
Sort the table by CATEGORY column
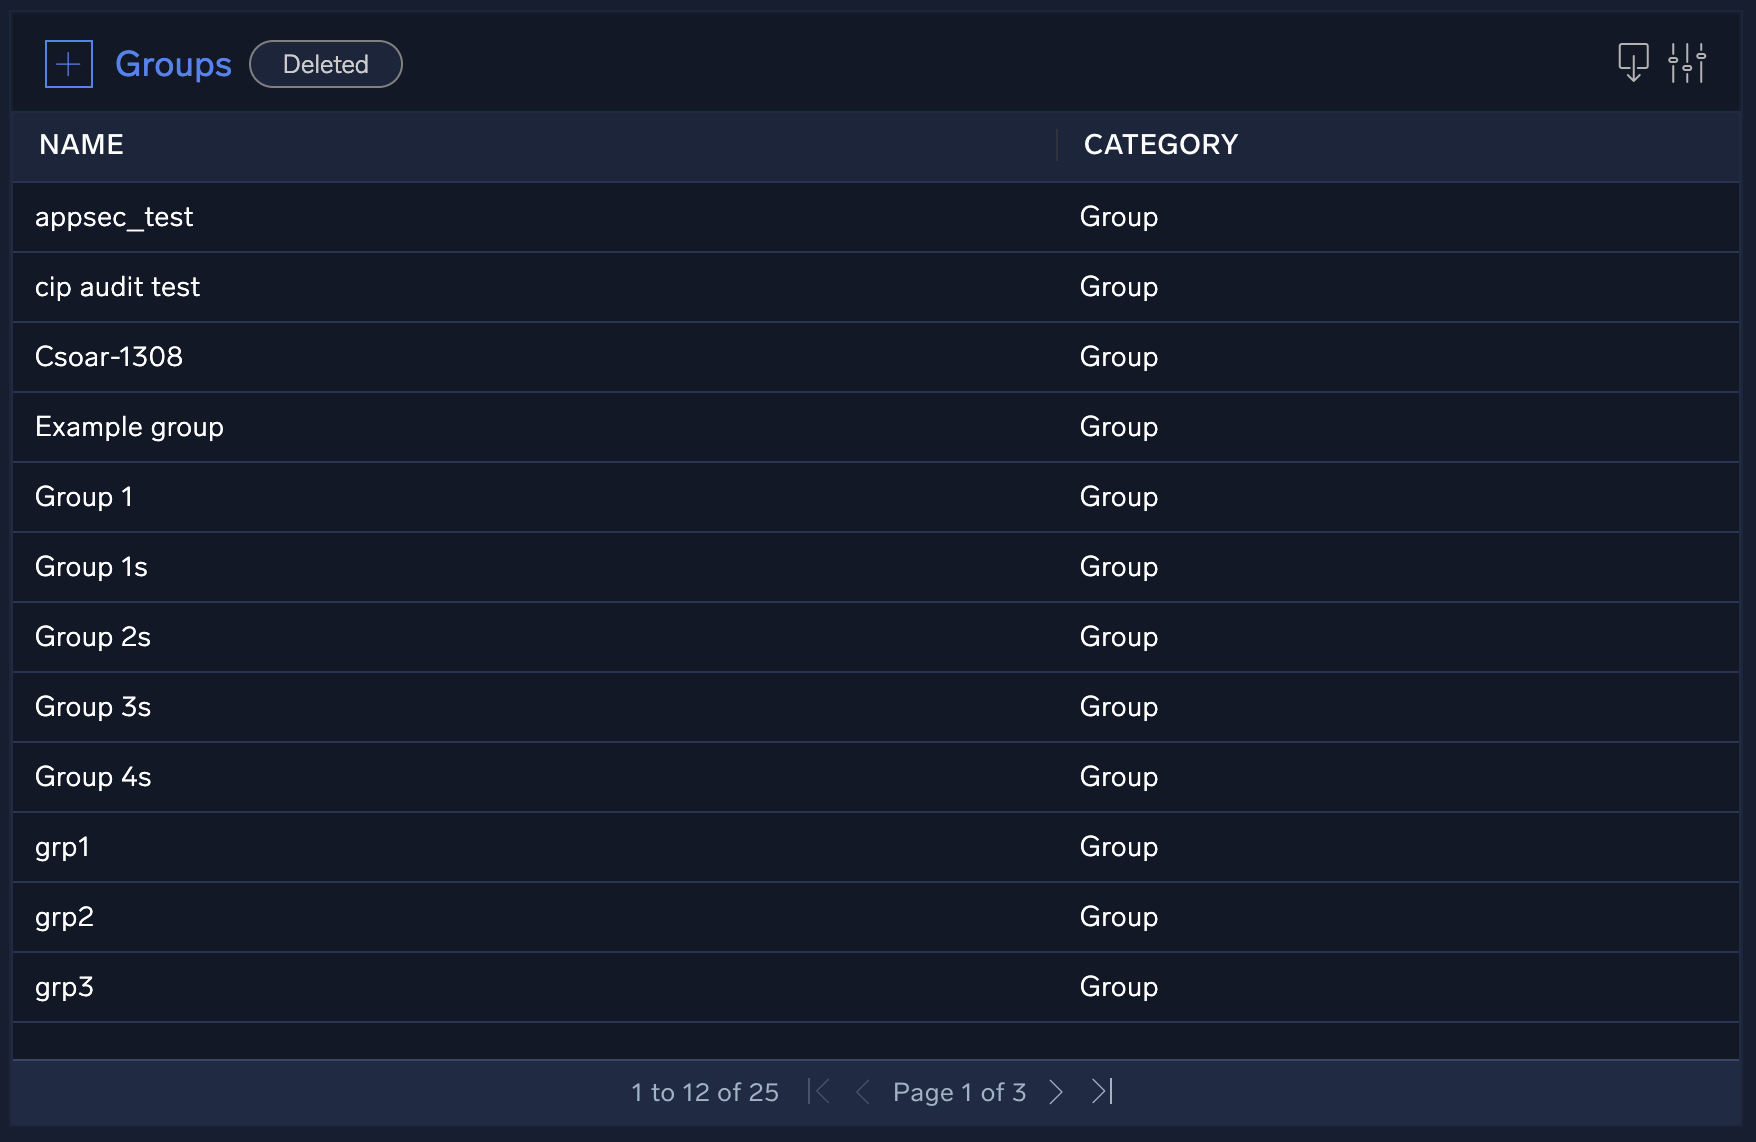[1162, 145]
